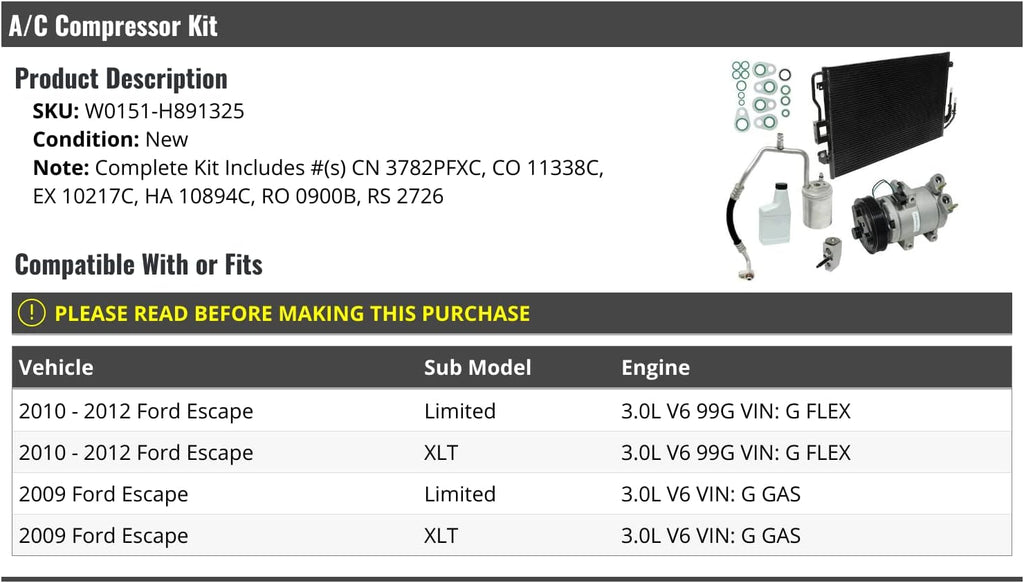Click the Product Description heading

click(121, 79)
